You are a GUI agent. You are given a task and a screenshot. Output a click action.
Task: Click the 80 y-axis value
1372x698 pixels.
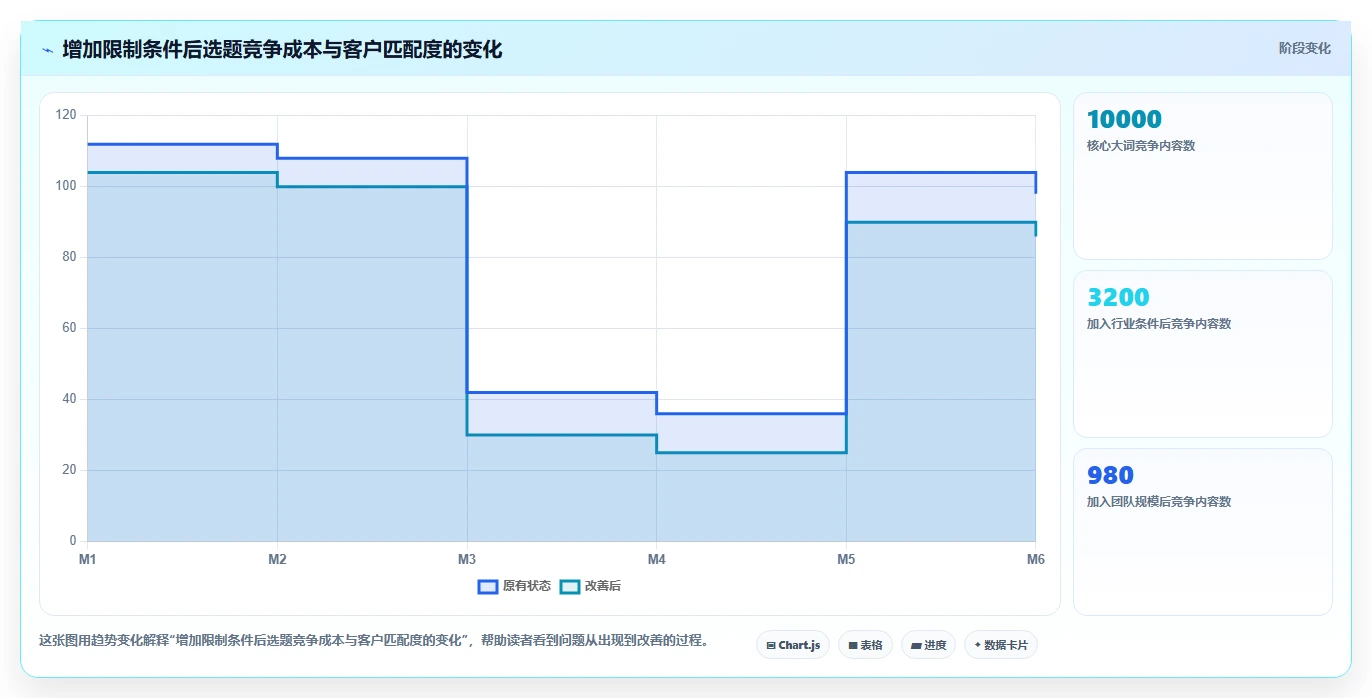(x=69, y=257)
